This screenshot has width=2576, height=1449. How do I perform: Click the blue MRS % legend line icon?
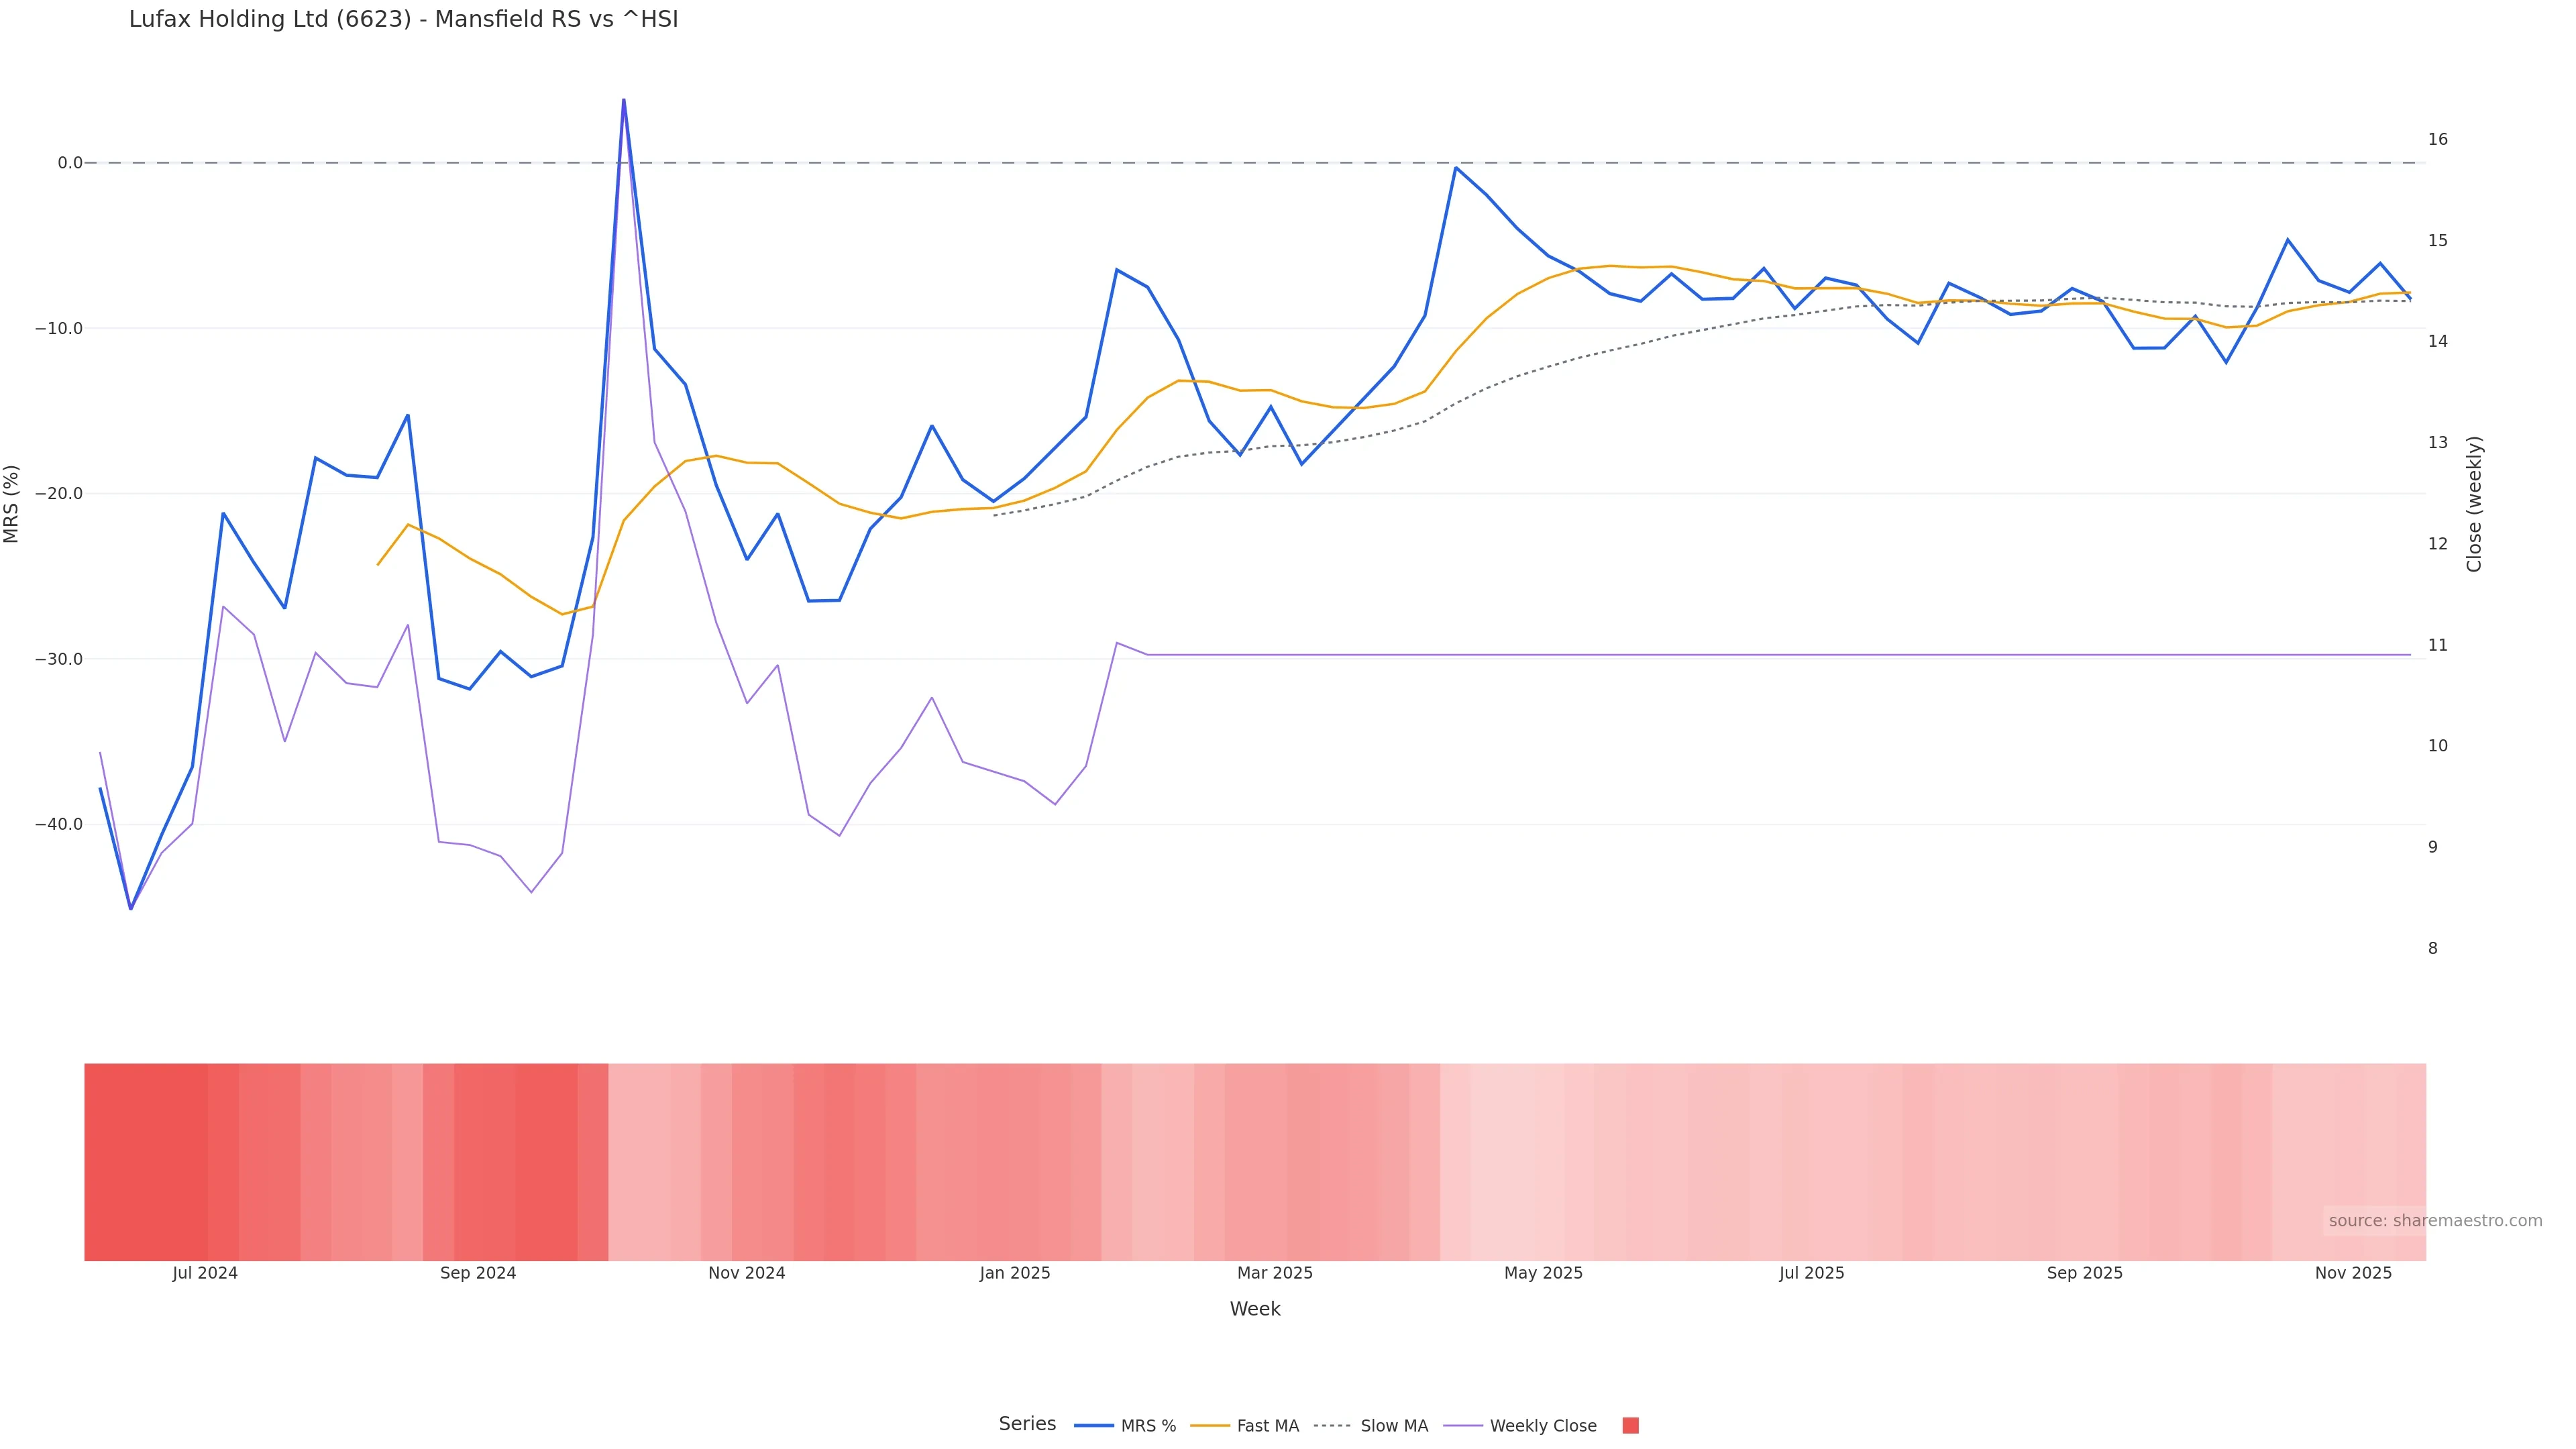[1093, 1426]
